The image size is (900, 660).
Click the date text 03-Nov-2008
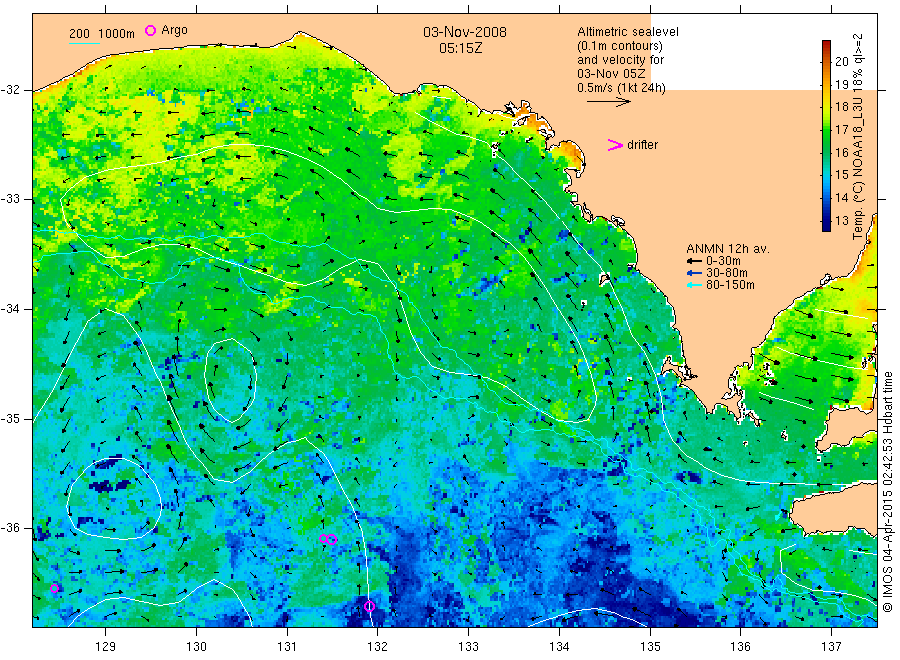[465, 32]
